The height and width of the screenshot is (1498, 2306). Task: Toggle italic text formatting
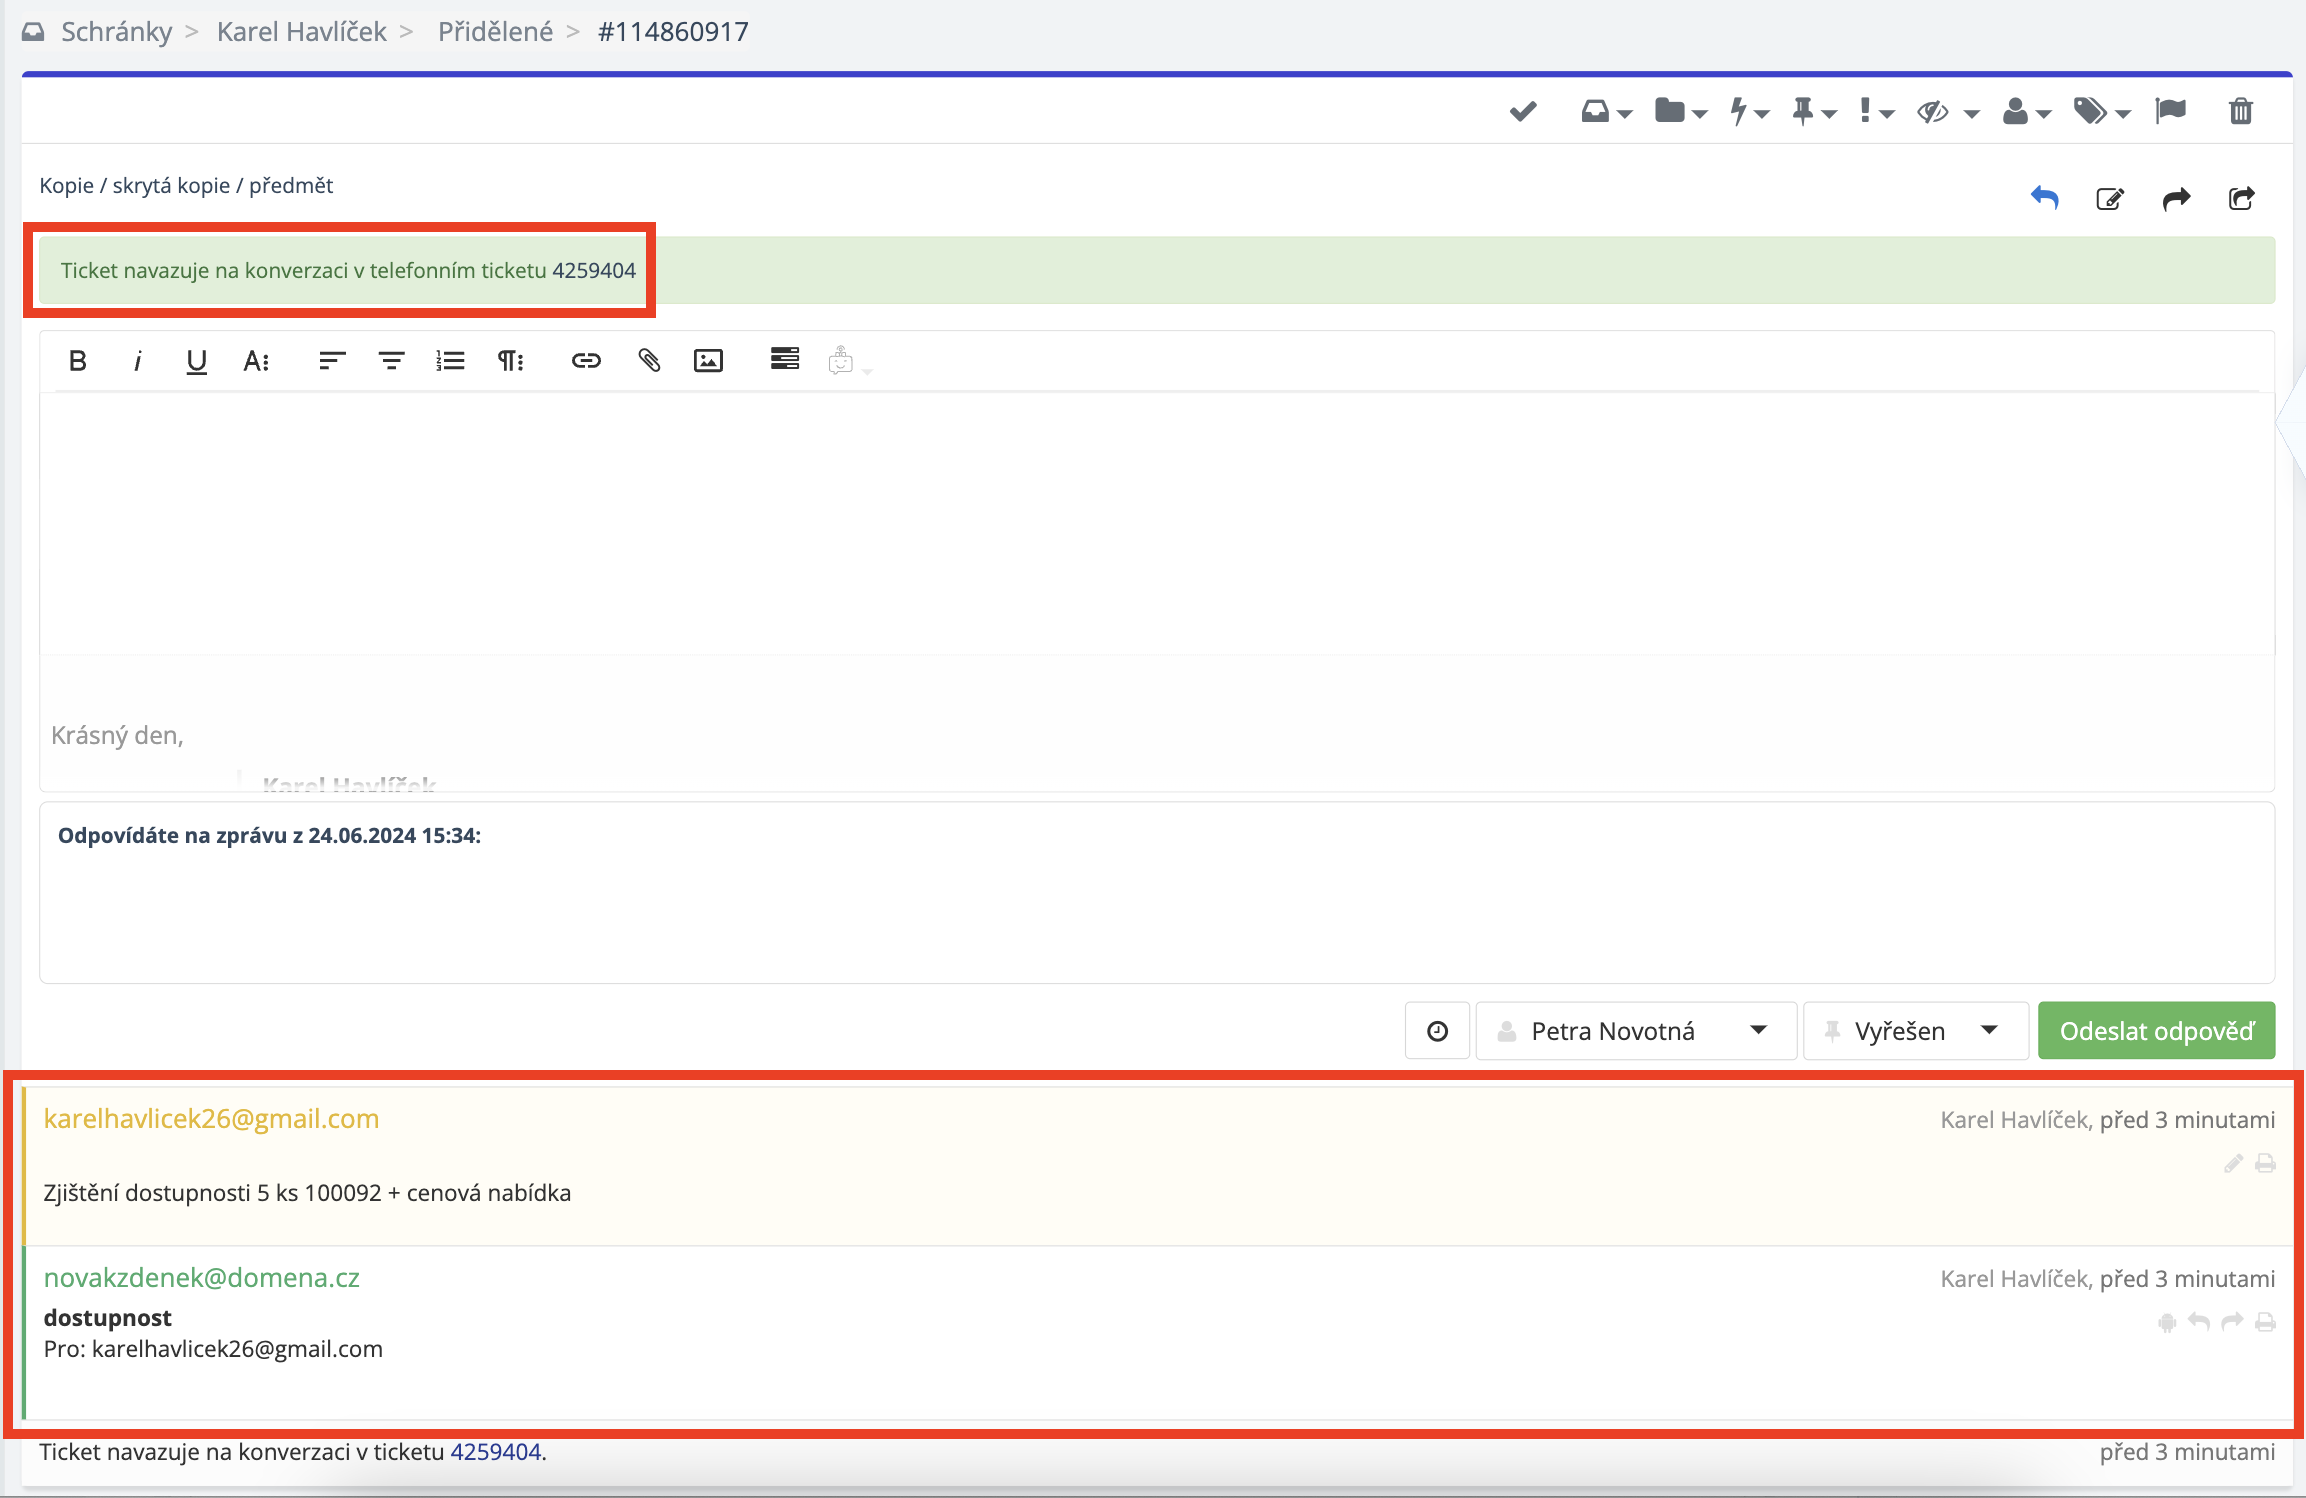(x=137, y=361)
